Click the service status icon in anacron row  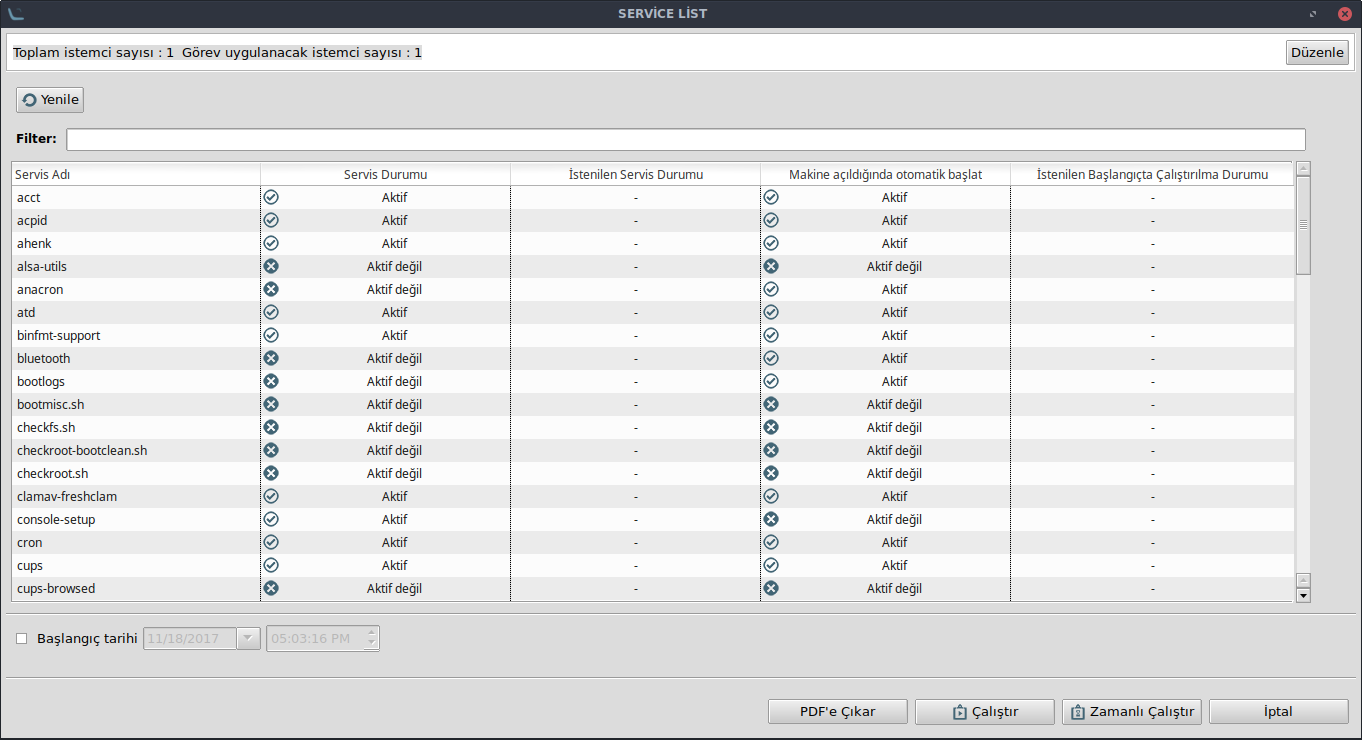[271, 289]
